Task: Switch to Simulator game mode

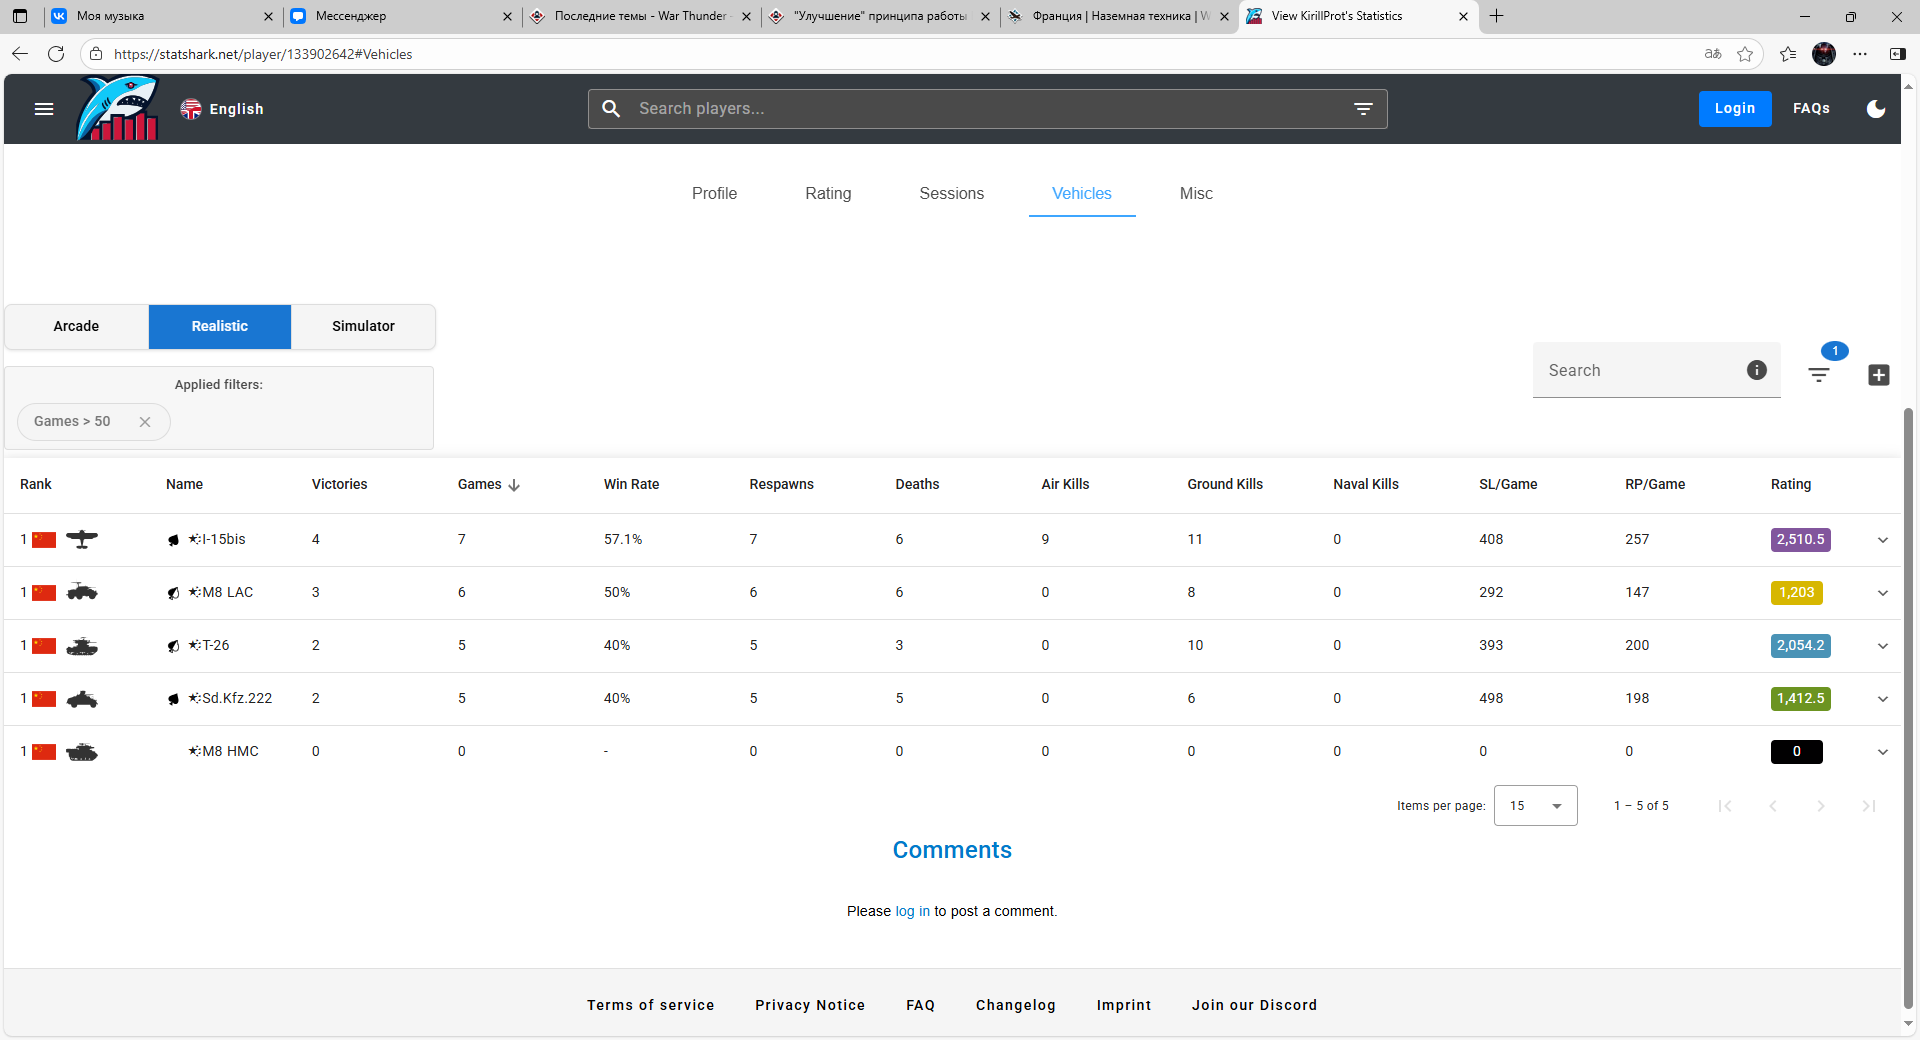Action: coord(363,326)
